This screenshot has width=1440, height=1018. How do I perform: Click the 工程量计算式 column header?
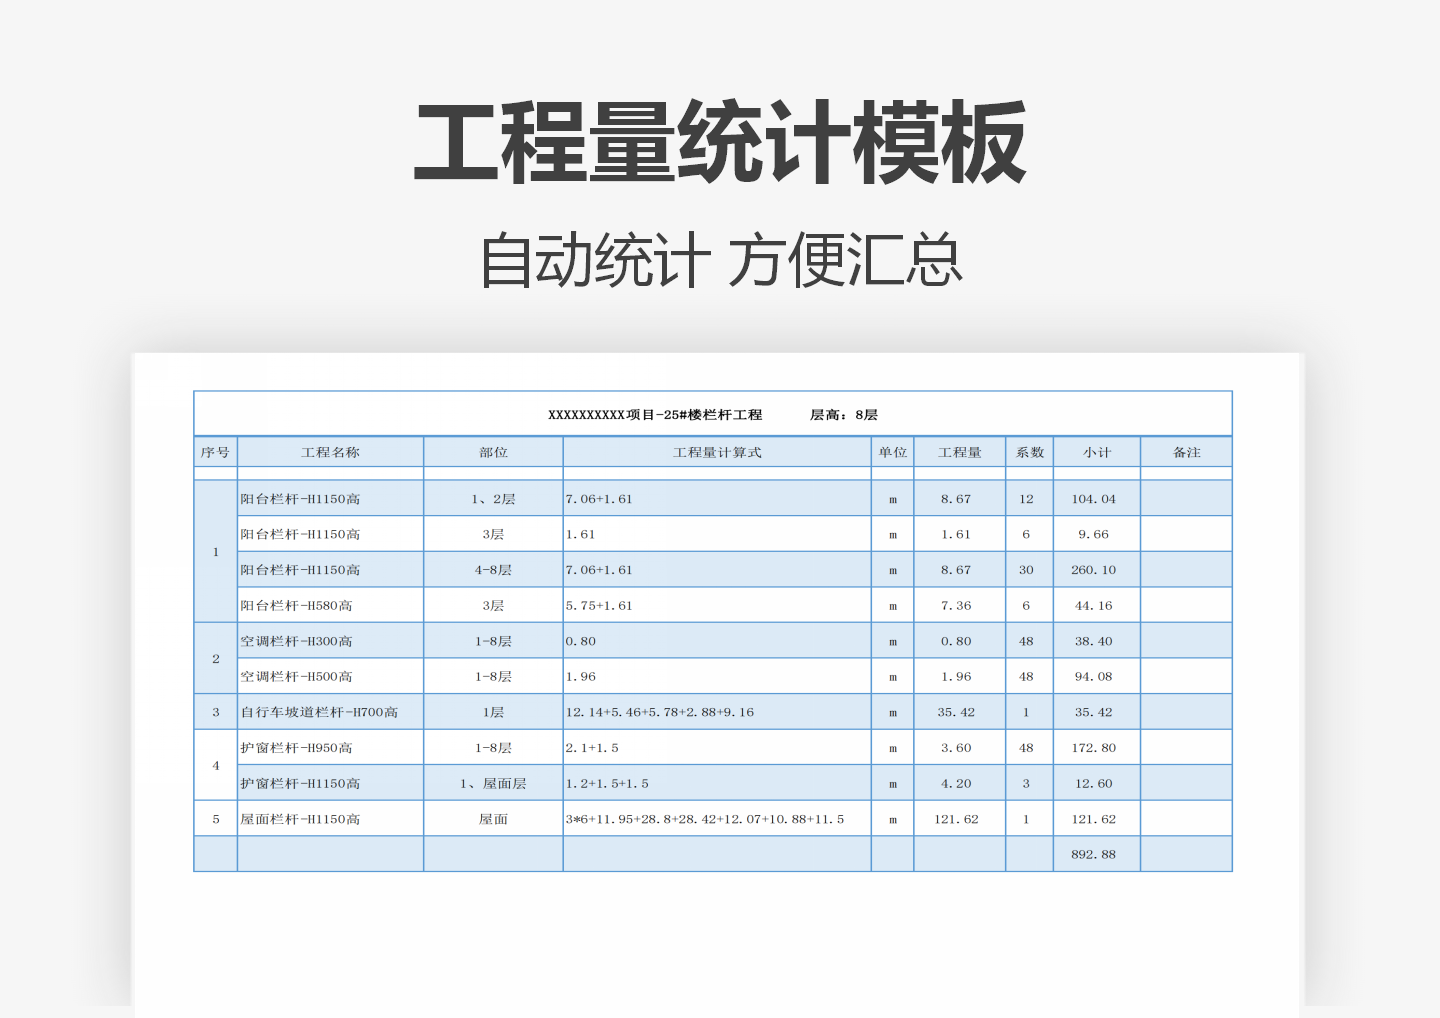pos(717,452)
